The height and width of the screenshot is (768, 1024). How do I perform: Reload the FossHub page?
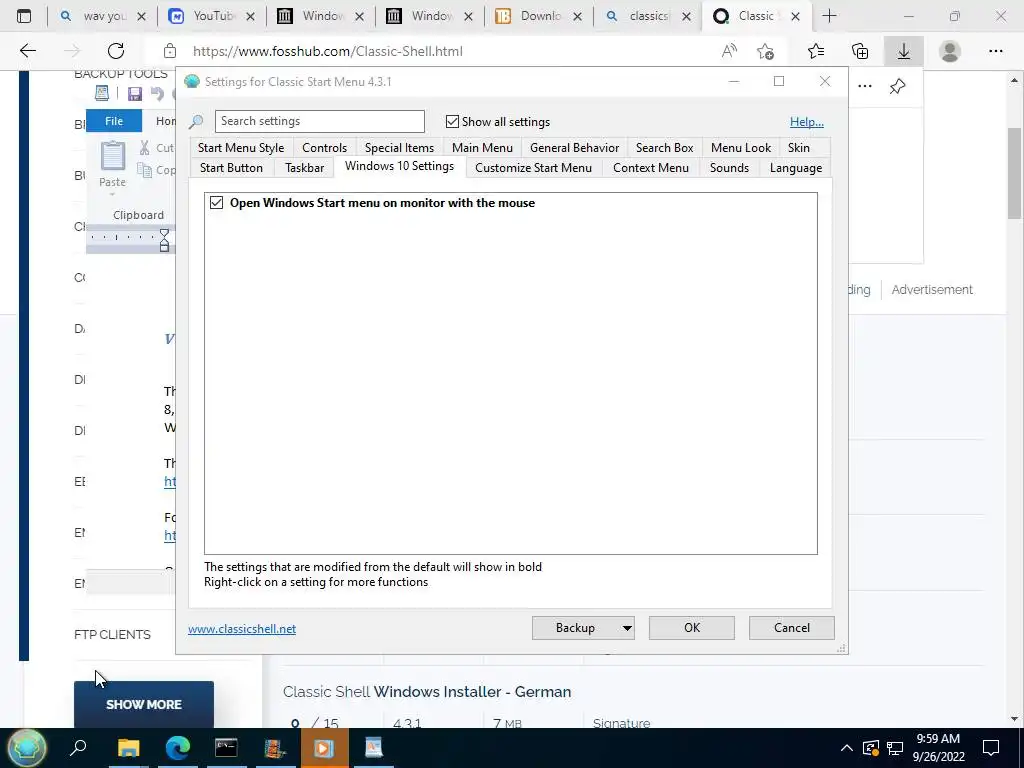[x=116, y=51]
